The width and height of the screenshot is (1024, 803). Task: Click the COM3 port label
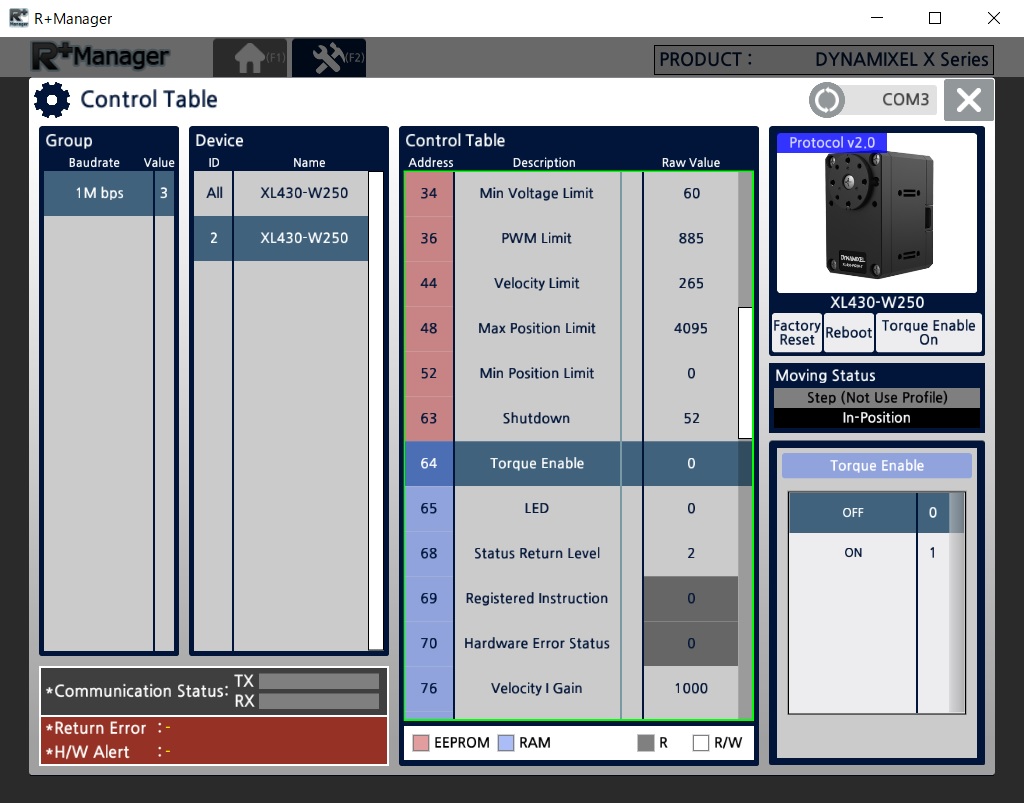(905, 100)
